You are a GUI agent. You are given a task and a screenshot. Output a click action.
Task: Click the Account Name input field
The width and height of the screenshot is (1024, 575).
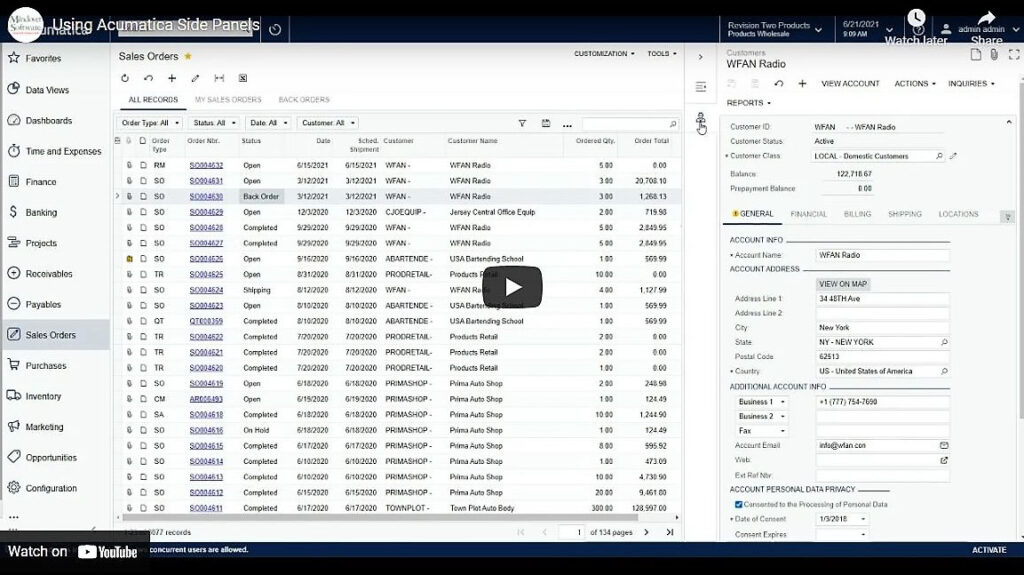click(882, 255)
